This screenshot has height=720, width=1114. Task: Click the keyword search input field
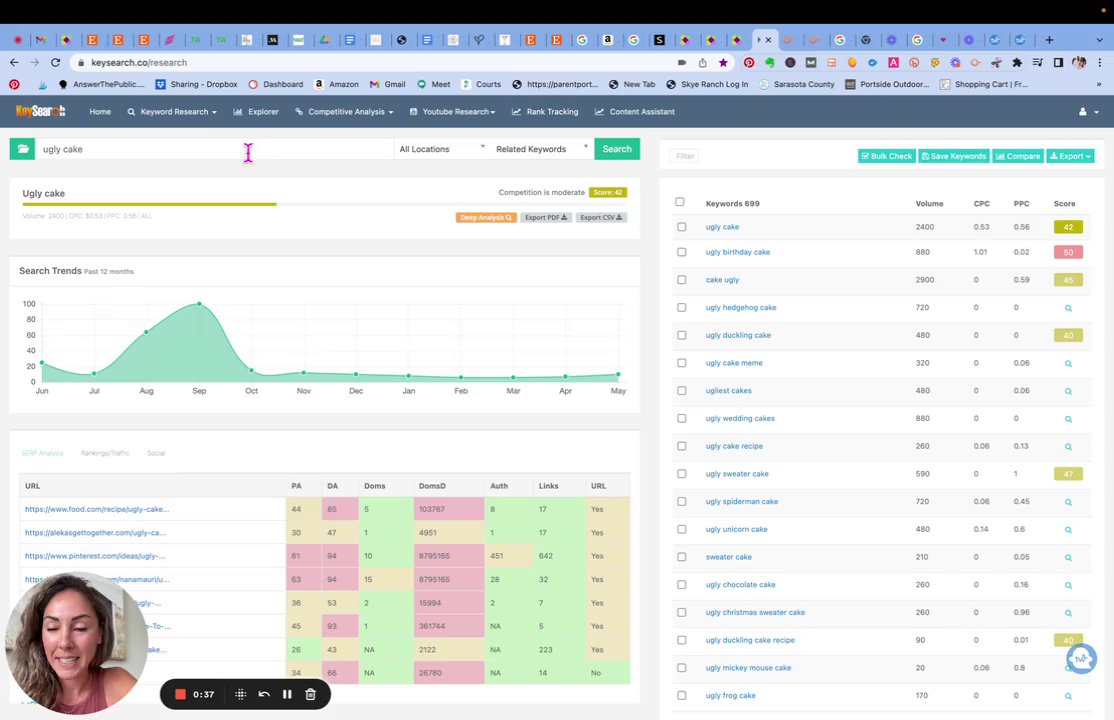point(215,149)
